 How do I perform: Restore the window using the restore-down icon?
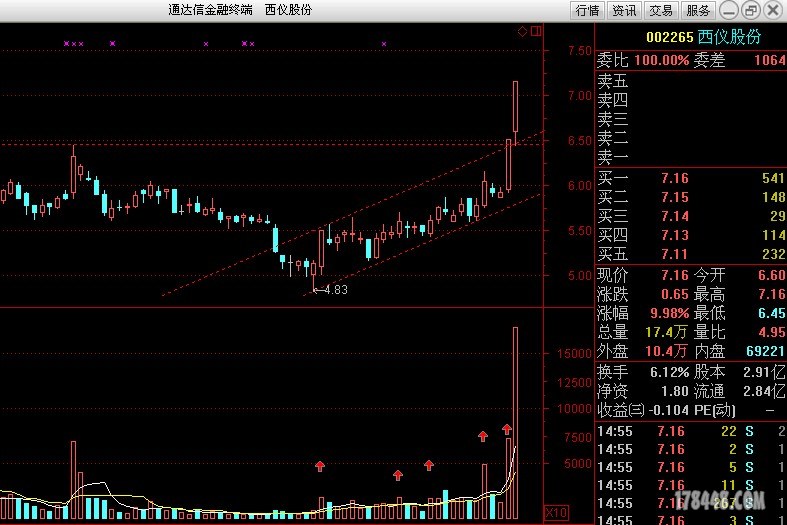(x=750, y=10)
